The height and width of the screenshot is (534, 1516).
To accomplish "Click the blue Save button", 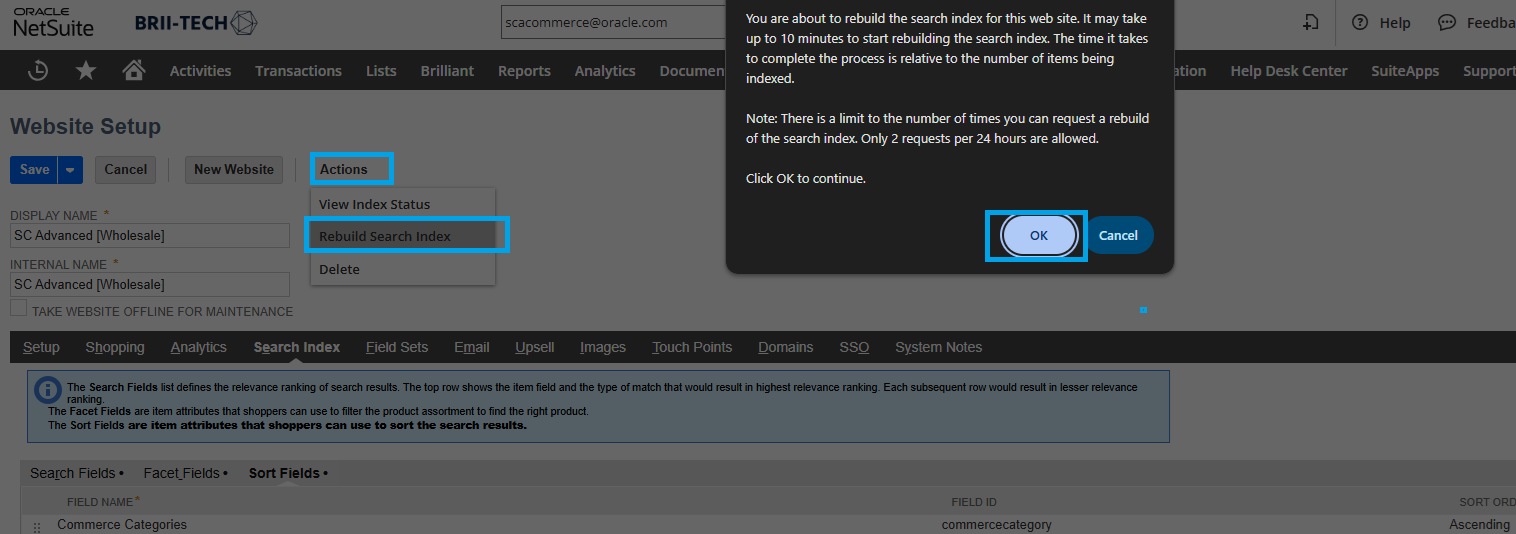I will pyautogui.click(x=34, y=169).
